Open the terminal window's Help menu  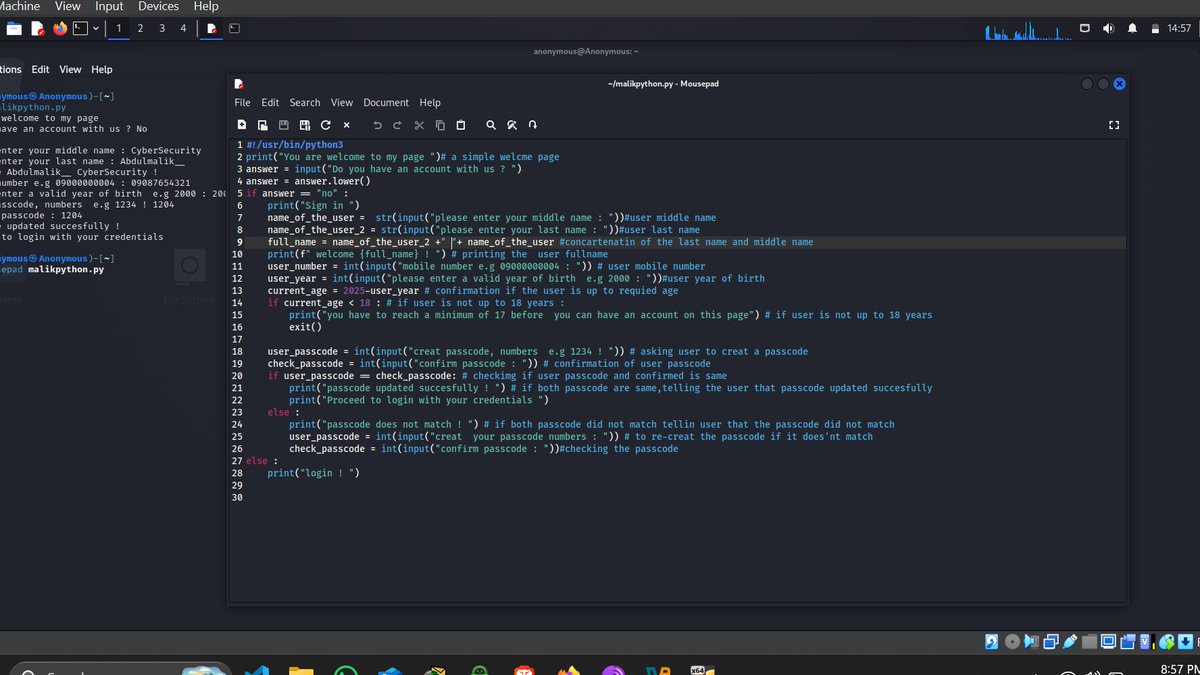[102, 69]
